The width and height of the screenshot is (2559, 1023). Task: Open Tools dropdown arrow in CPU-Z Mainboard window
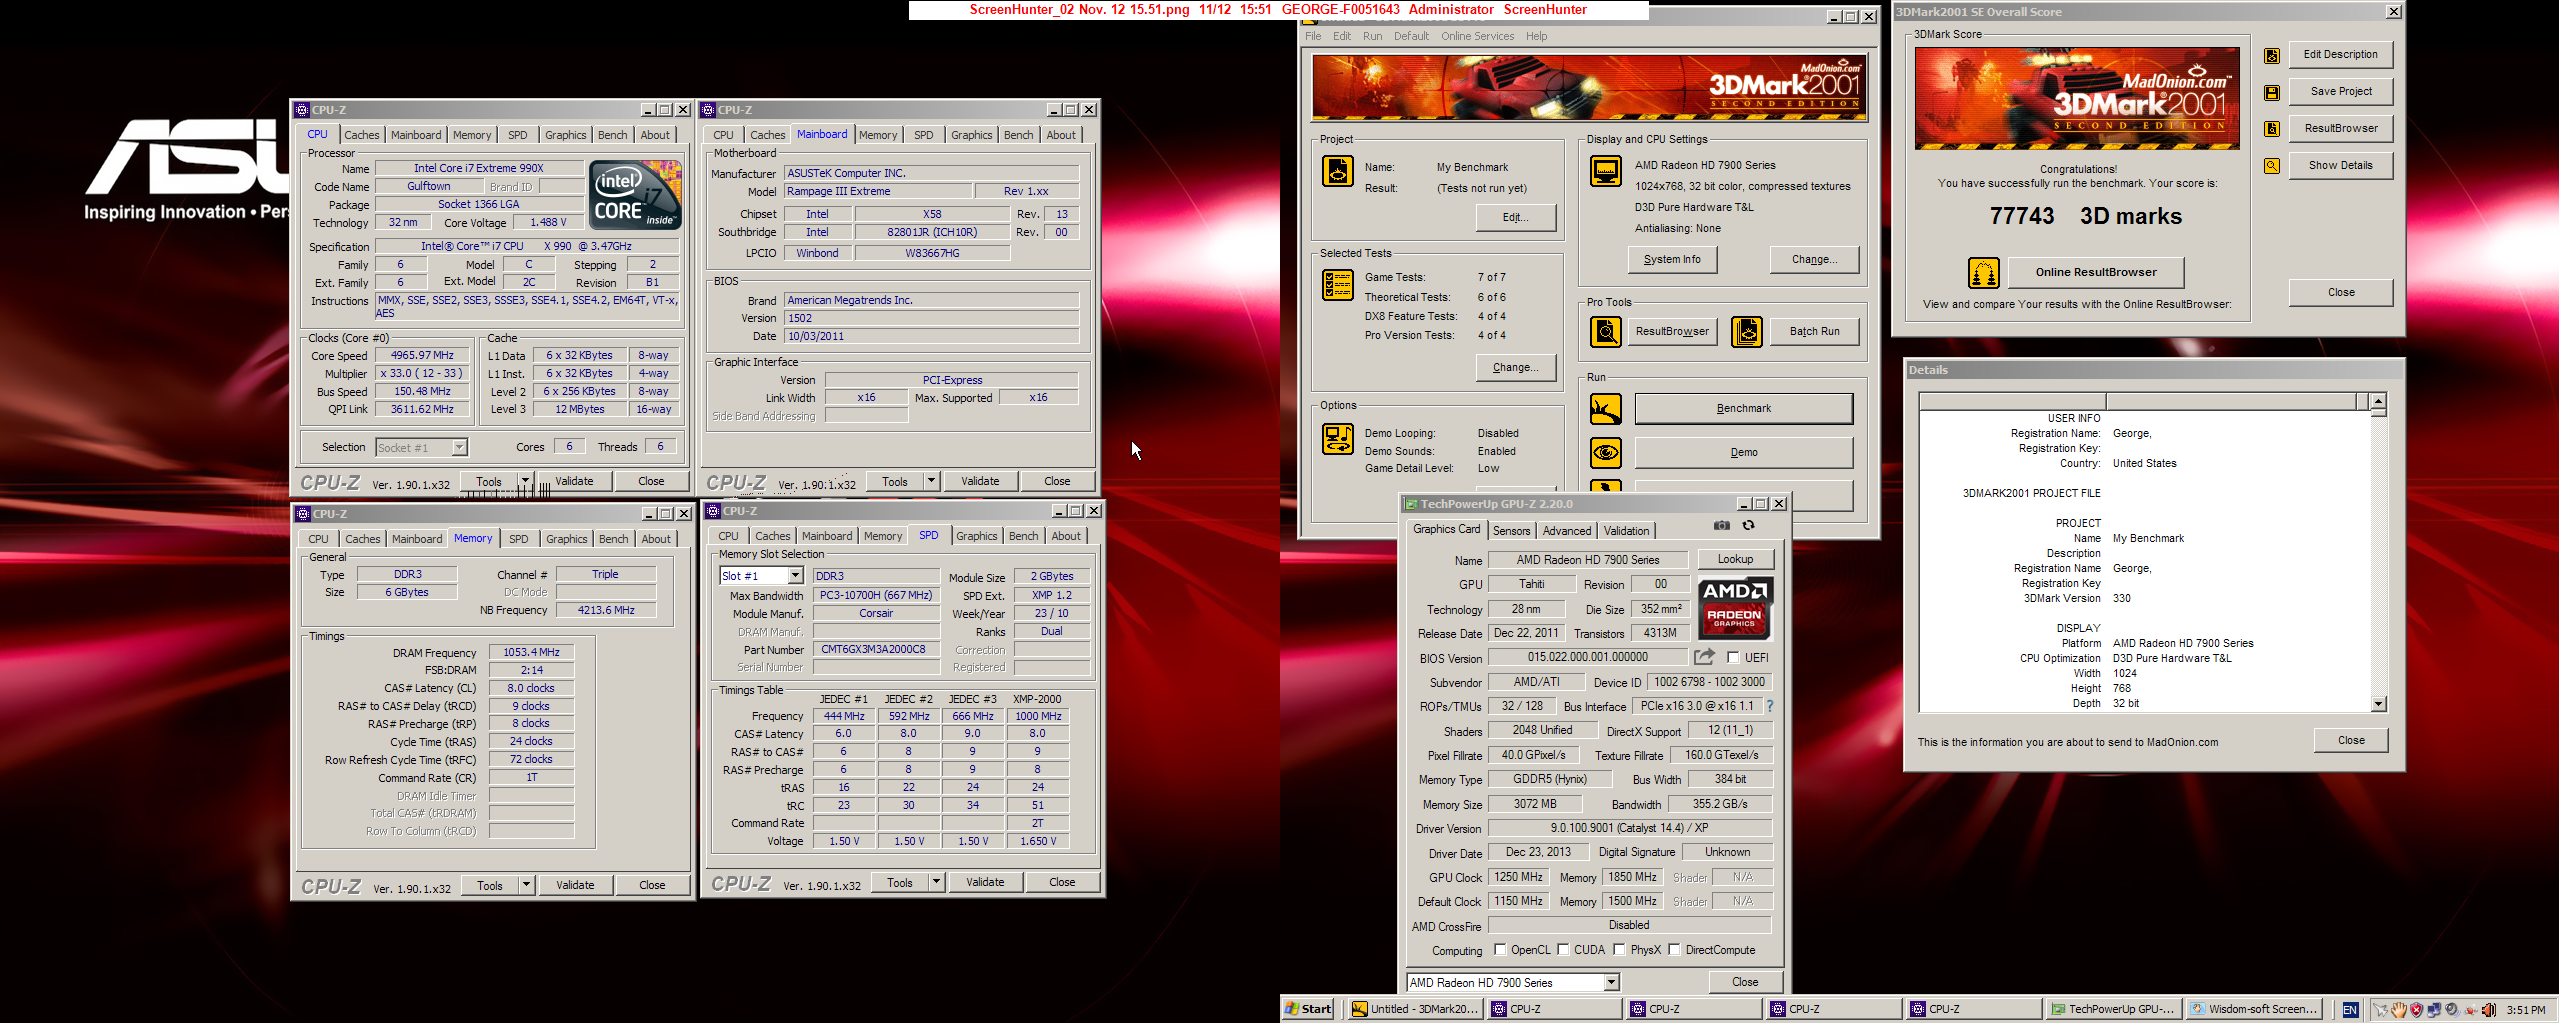pos(931,481)
